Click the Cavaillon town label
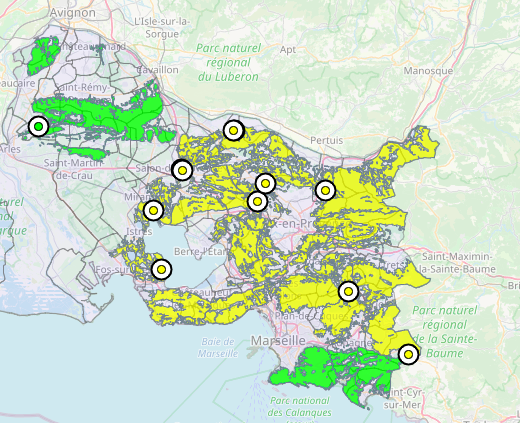This screenshot has width=520, height=423. [157, 70]
